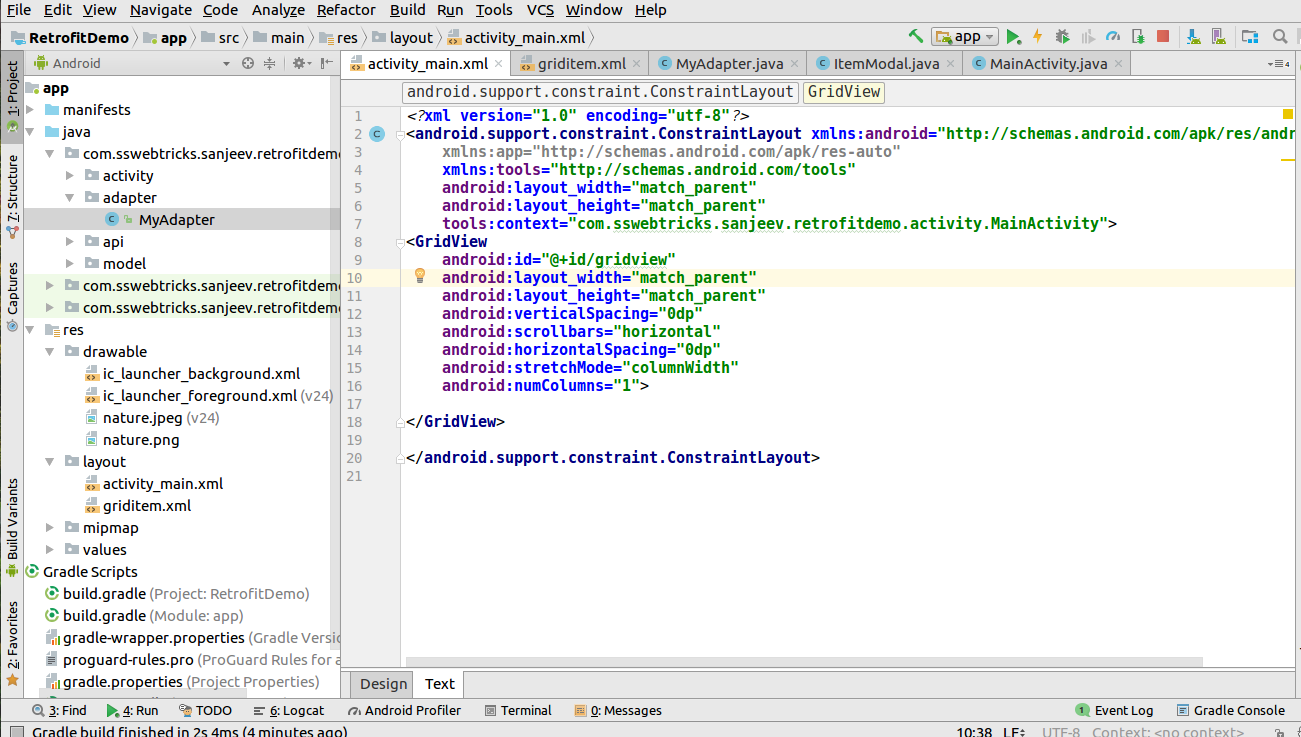Screen dimensions: 1301x737
Task: Select the Text tab at the editor bottom
Action: (x=439, y=684)
